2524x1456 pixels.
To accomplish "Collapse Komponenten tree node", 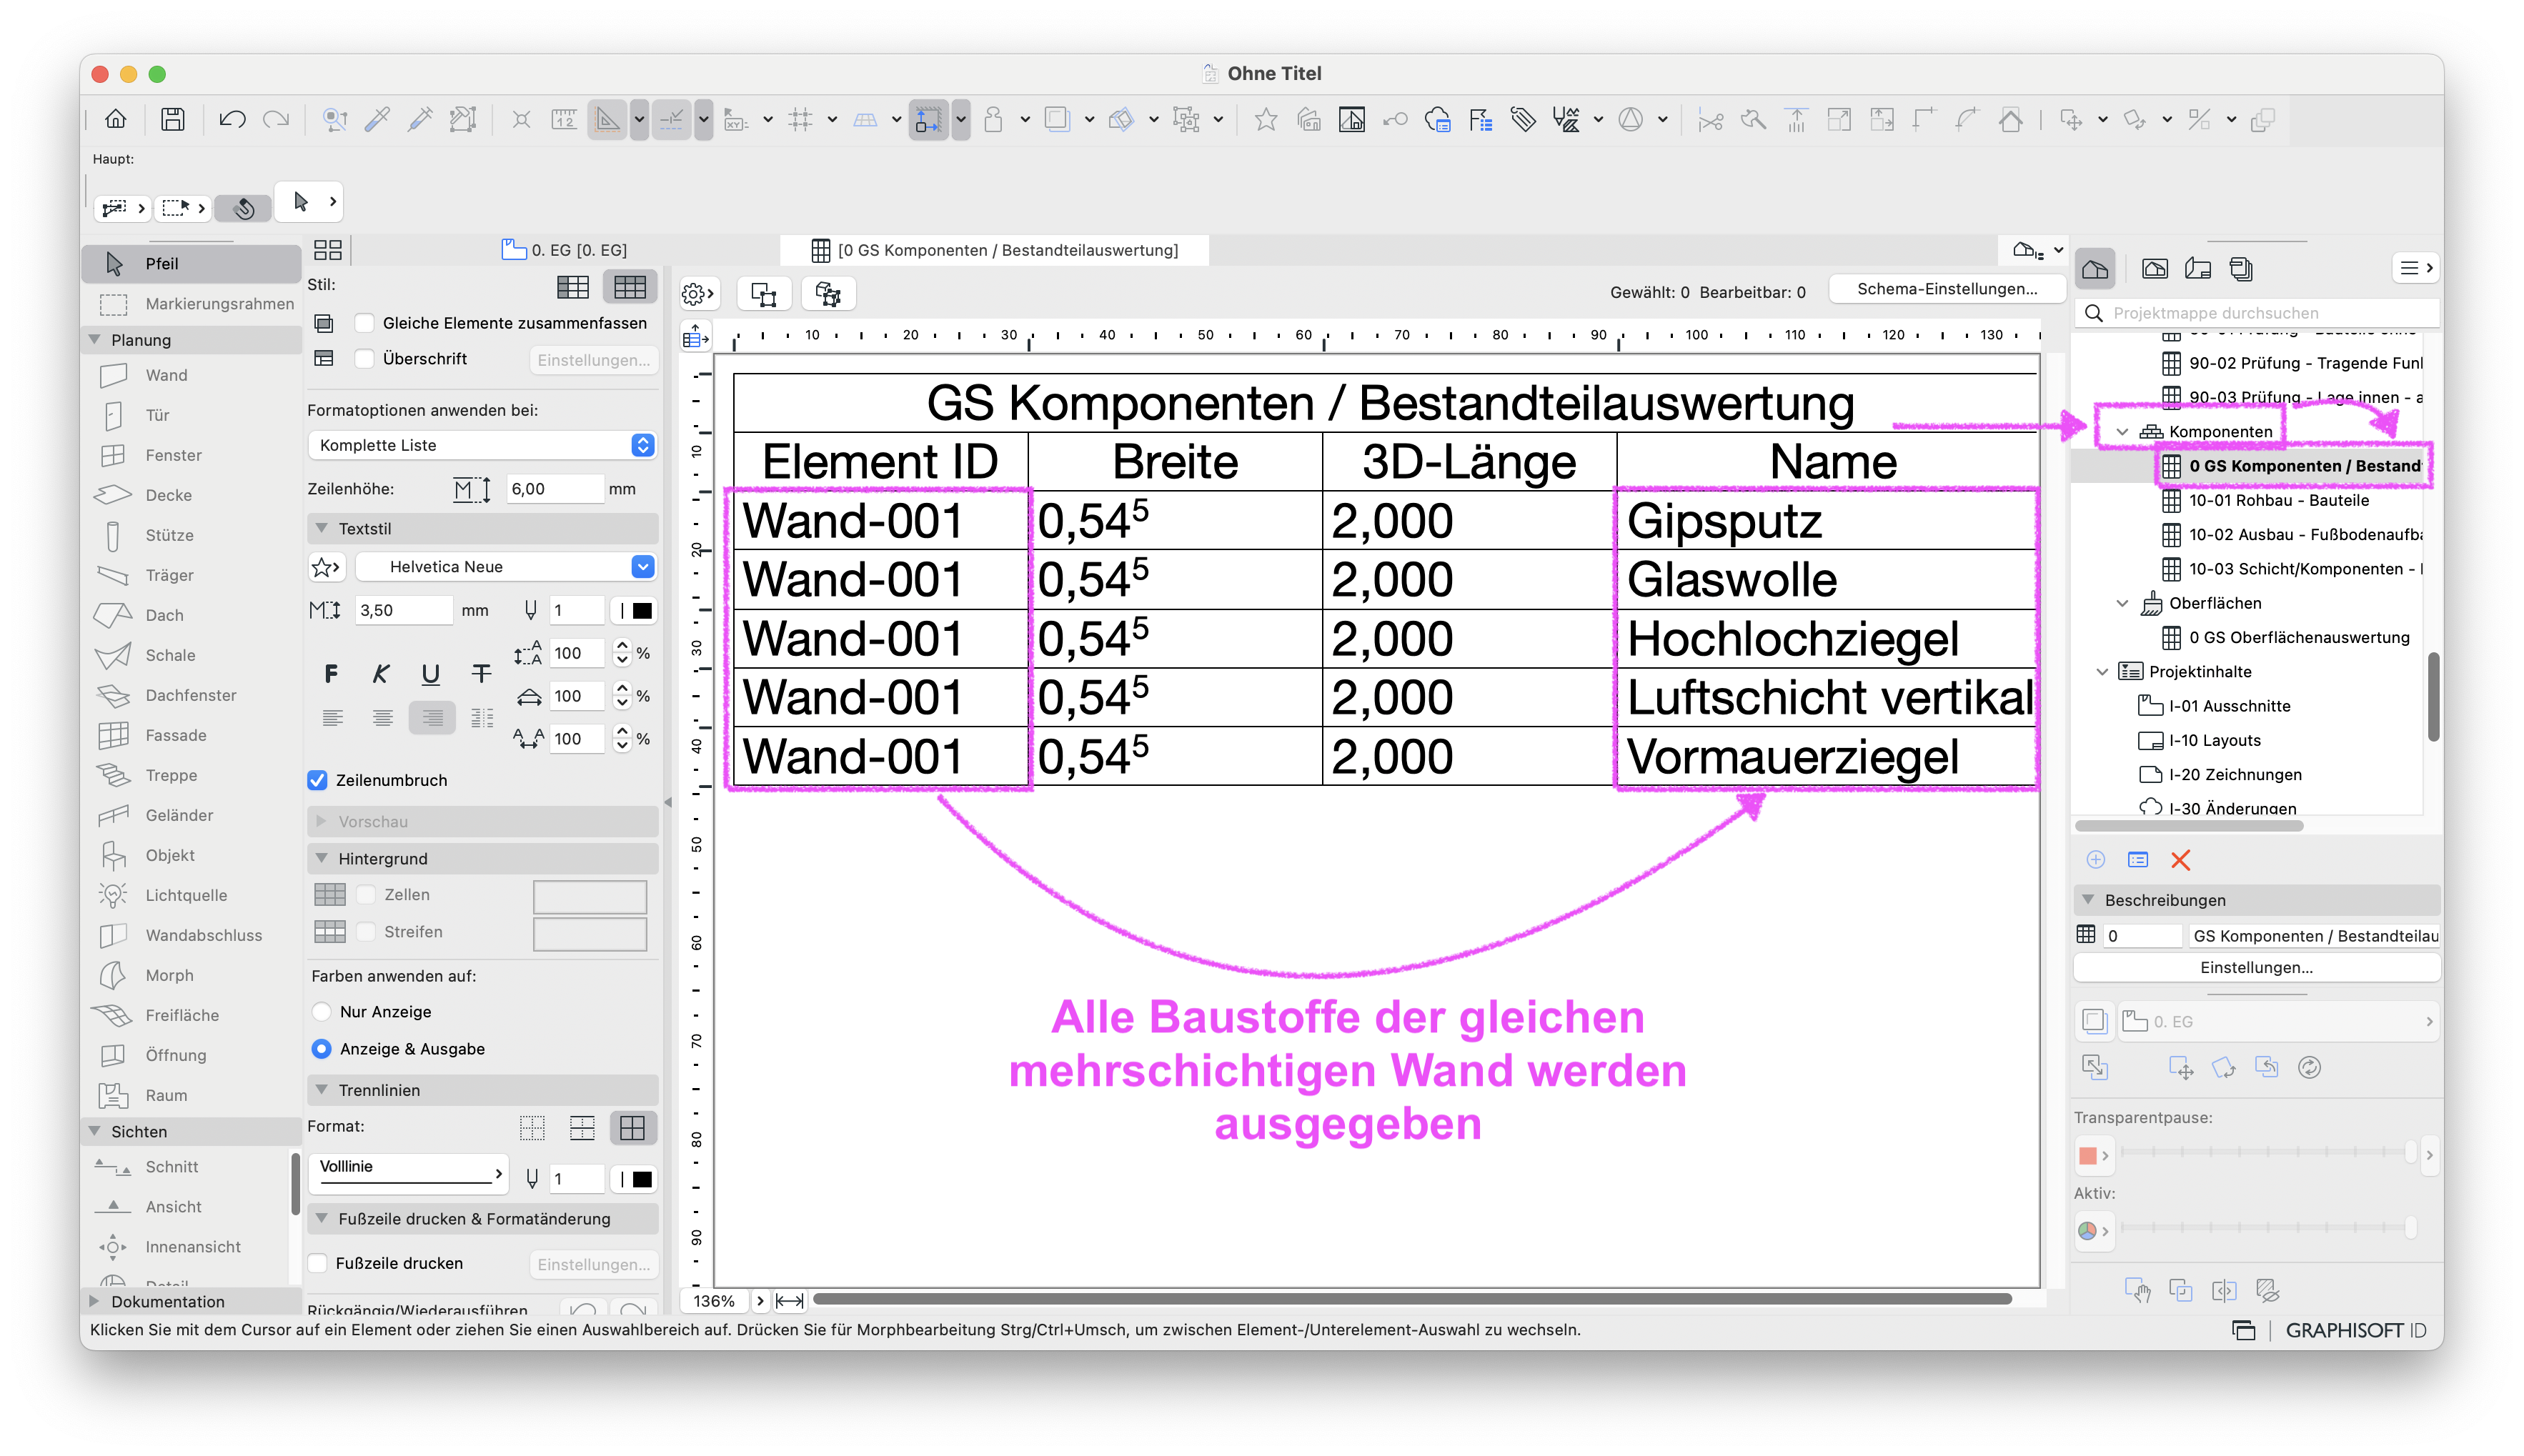I will 2122,432.
